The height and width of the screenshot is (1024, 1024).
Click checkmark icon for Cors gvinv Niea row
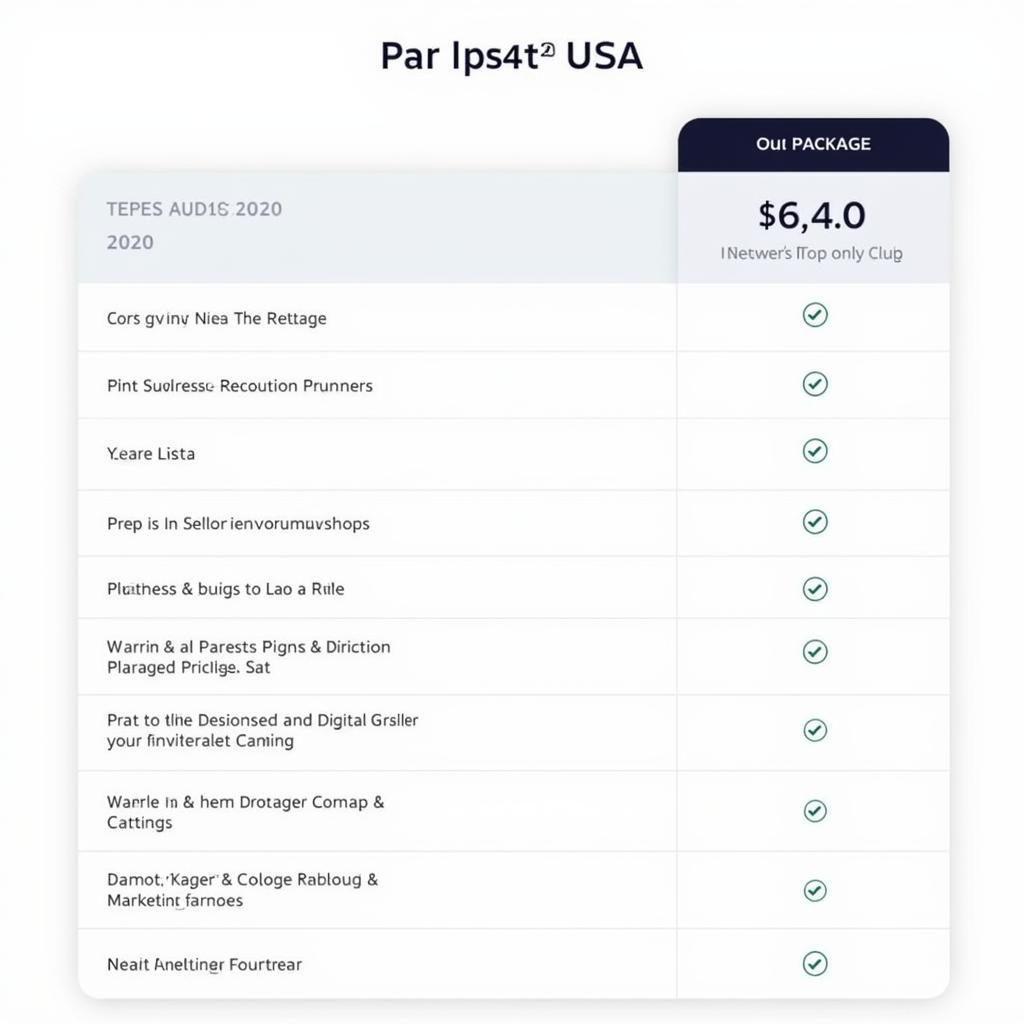[814, 315]
